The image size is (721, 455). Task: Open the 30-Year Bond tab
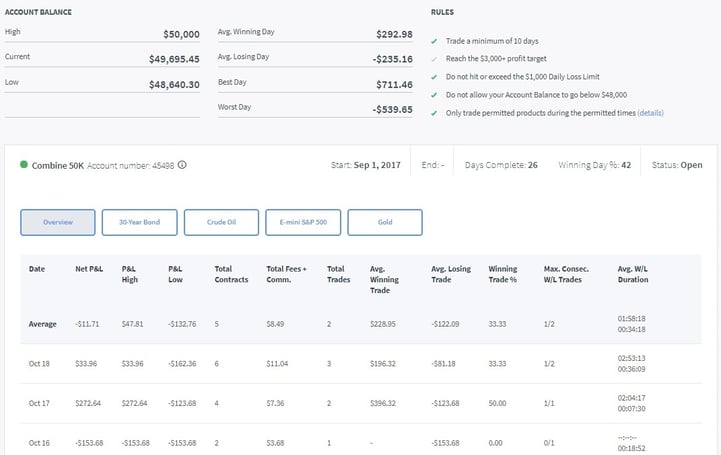(139, 222)
